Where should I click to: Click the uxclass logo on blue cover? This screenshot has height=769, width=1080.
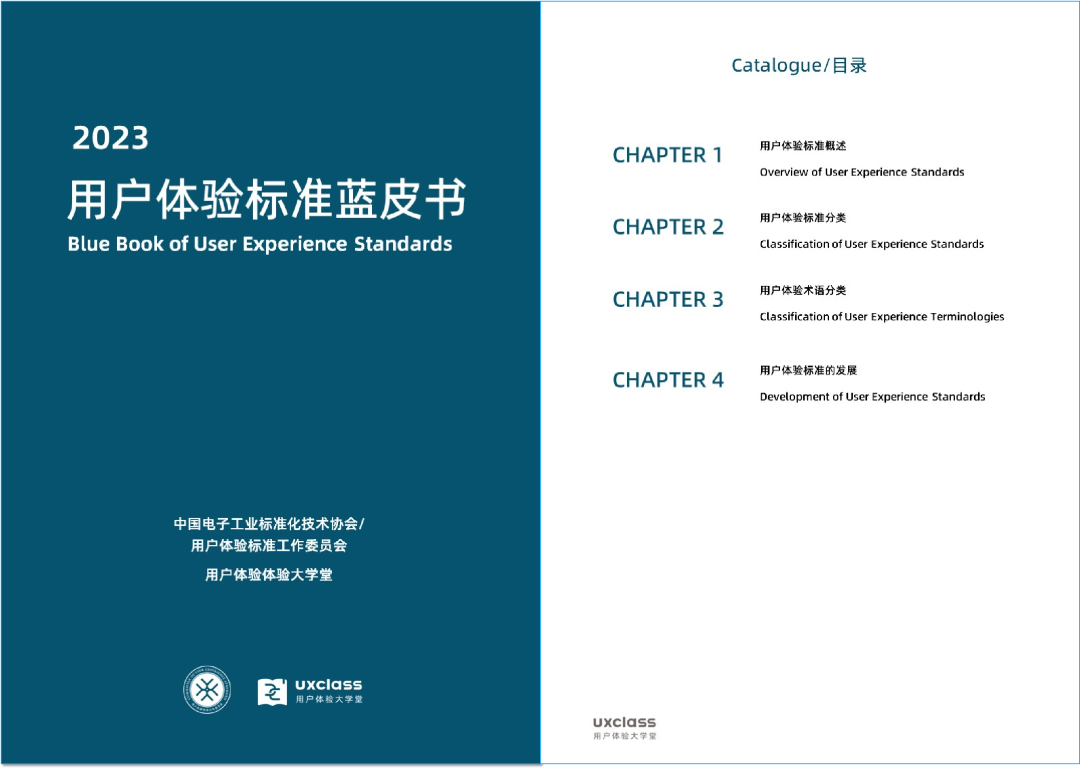coord(310,691)
